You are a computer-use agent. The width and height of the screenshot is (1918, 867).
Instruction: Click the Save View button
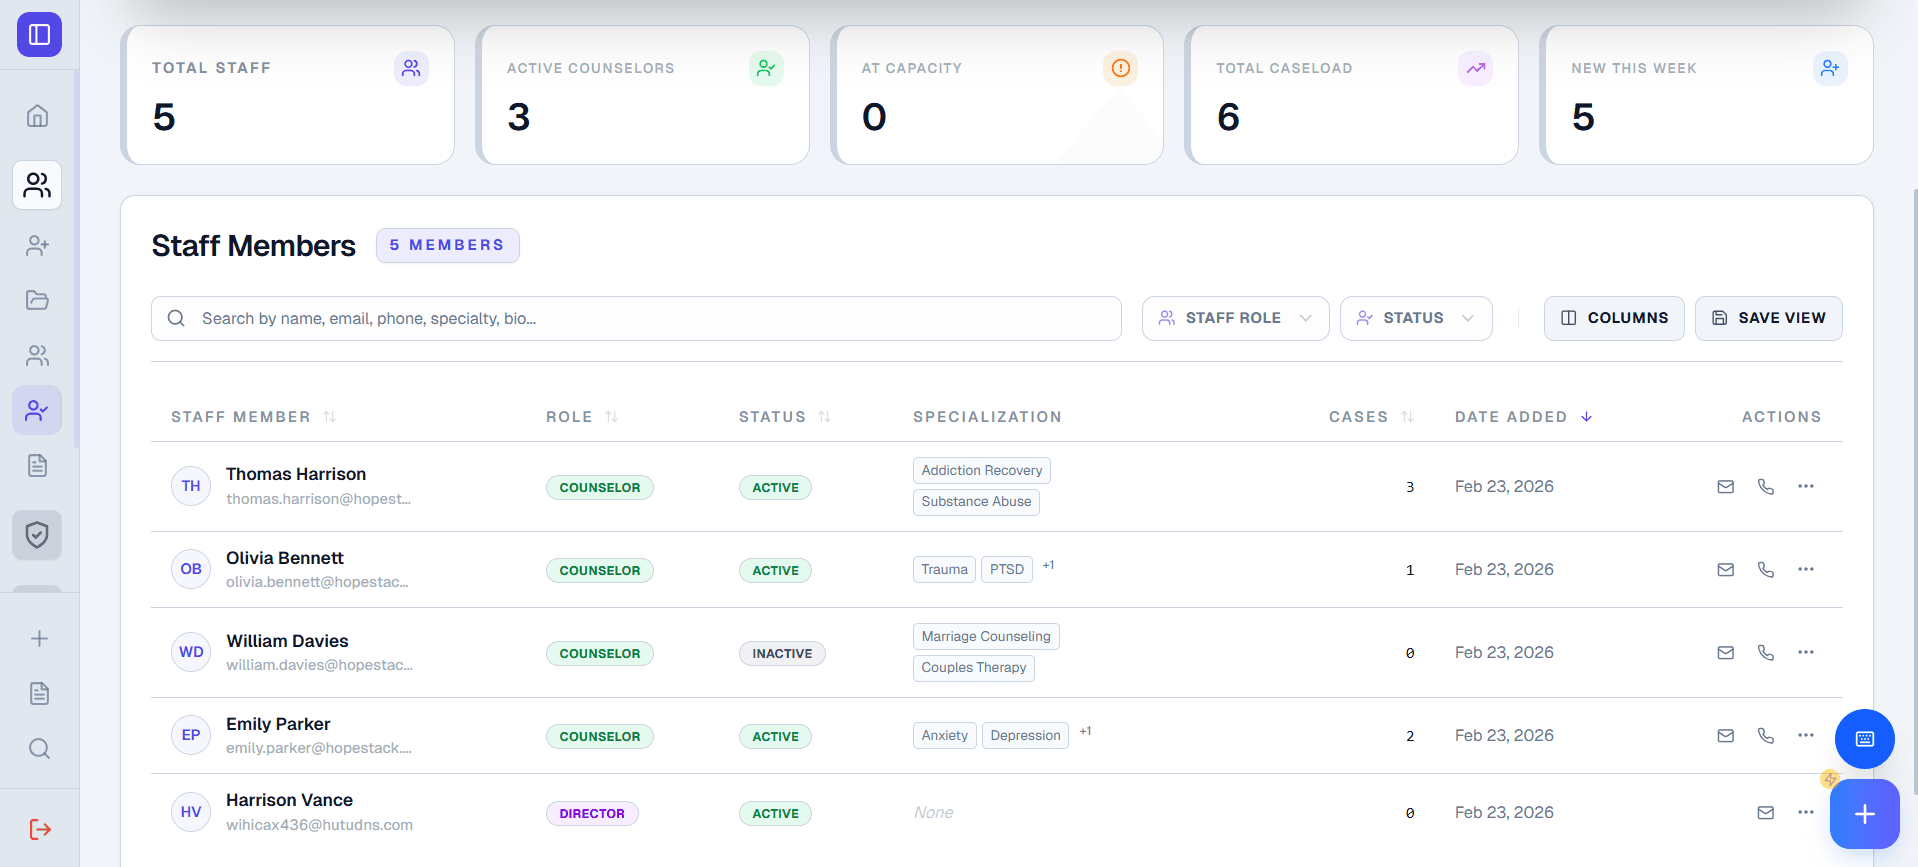[1768, 318]
